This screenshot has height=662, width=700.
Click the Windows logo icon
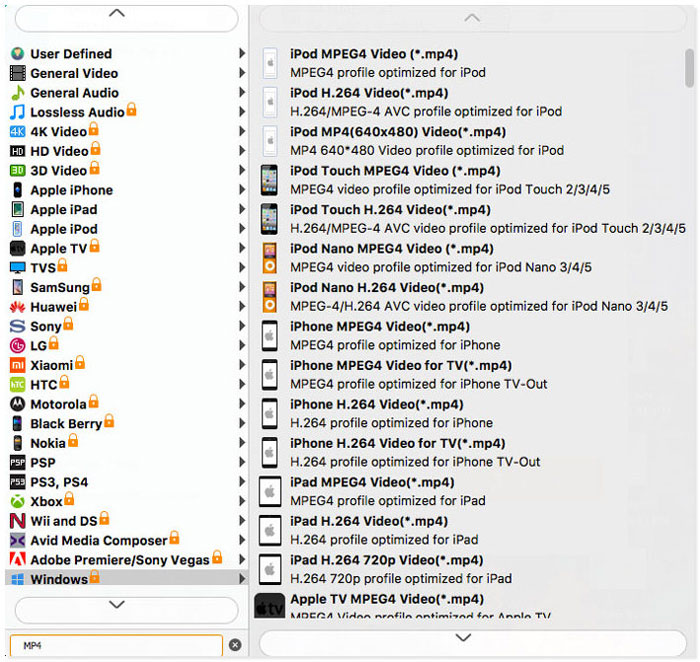click(17, 579)
